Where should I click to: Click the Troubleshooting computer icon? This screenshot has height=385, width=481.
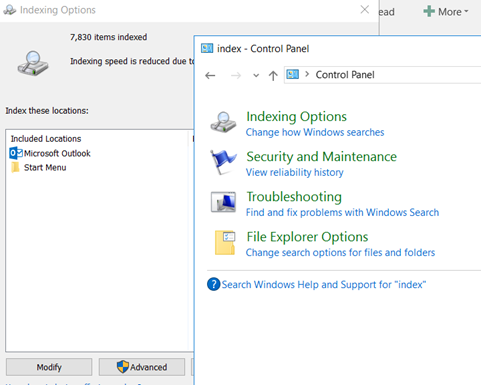[x=223, y=202]
